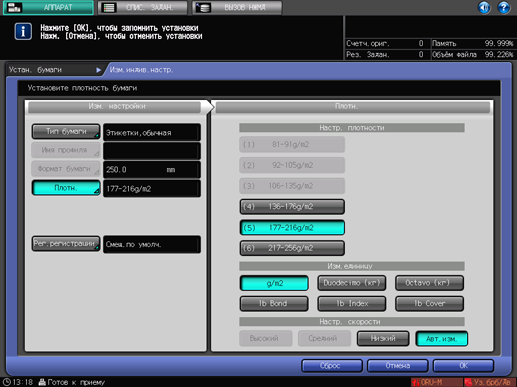Viewport: 517px width, 387px height.
Task: Choose the Octavo (кг) unit
Action: click(429, 283)
